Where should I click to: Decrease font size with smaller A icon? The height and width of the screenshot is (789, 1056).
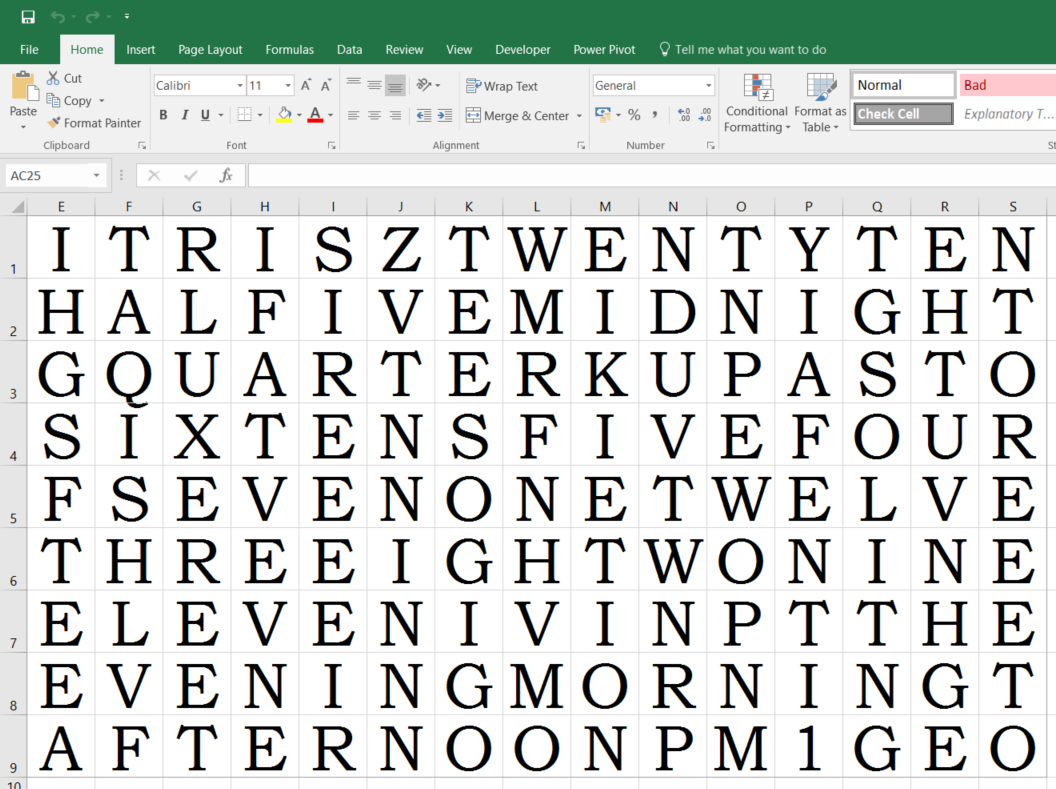[x=326, y=85]
